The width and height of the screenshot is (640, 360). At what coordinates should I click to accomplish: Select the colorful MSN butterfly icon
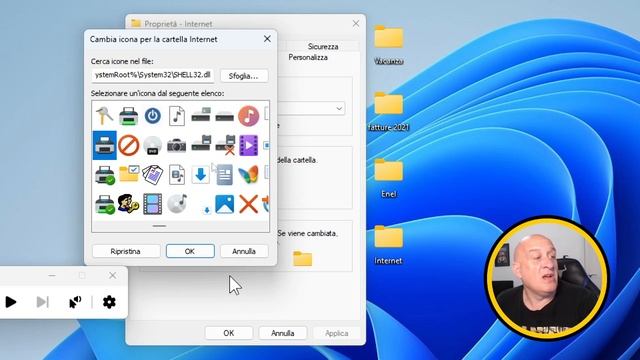click(248, 174)
